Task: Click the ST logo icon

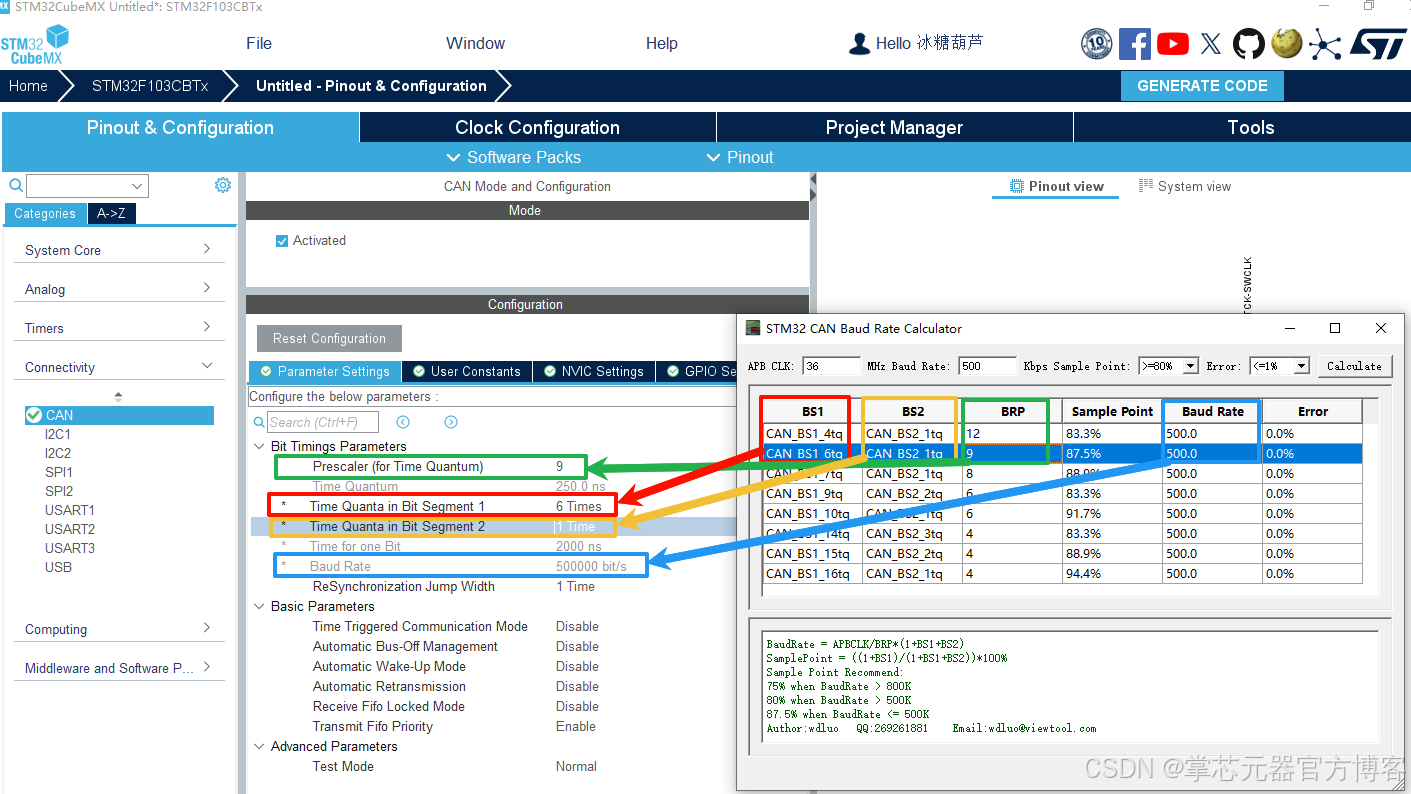Action: click(1378, 43)
